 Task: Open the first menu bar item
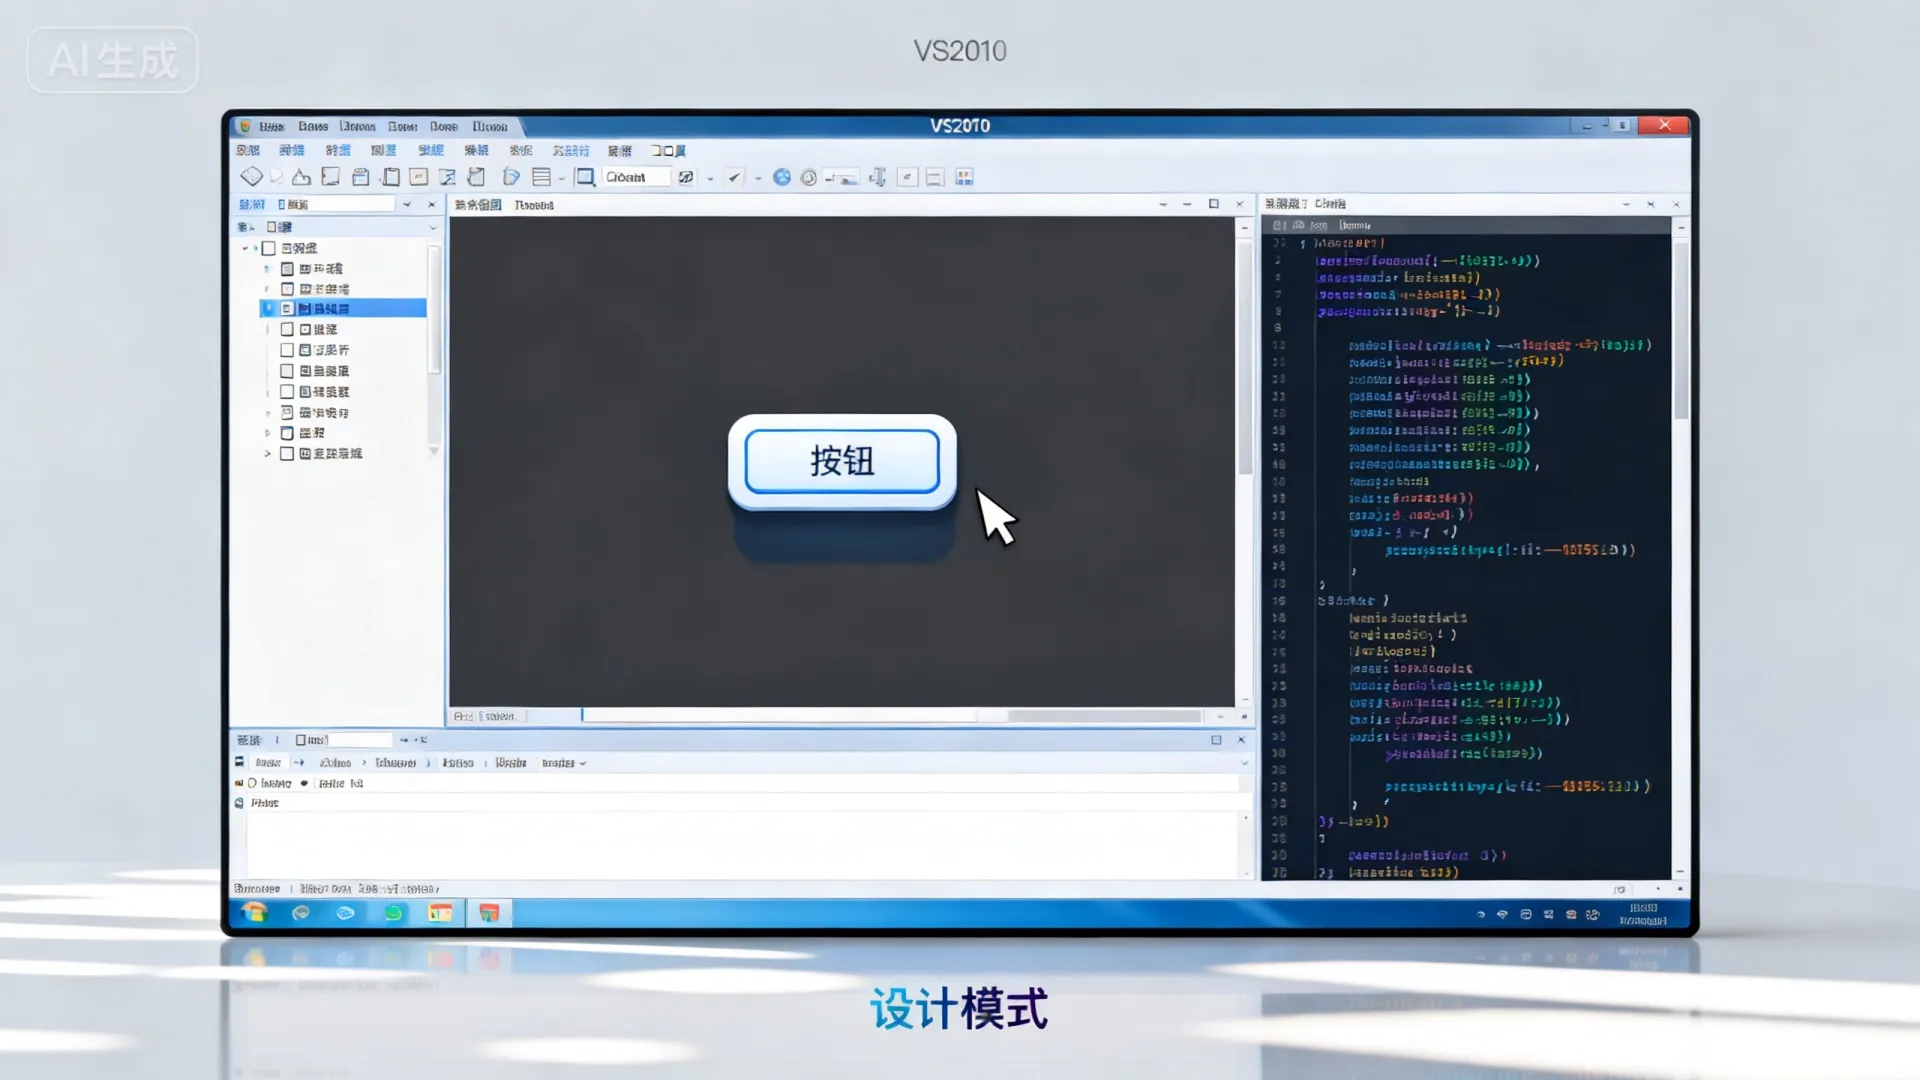pos(248,151)
